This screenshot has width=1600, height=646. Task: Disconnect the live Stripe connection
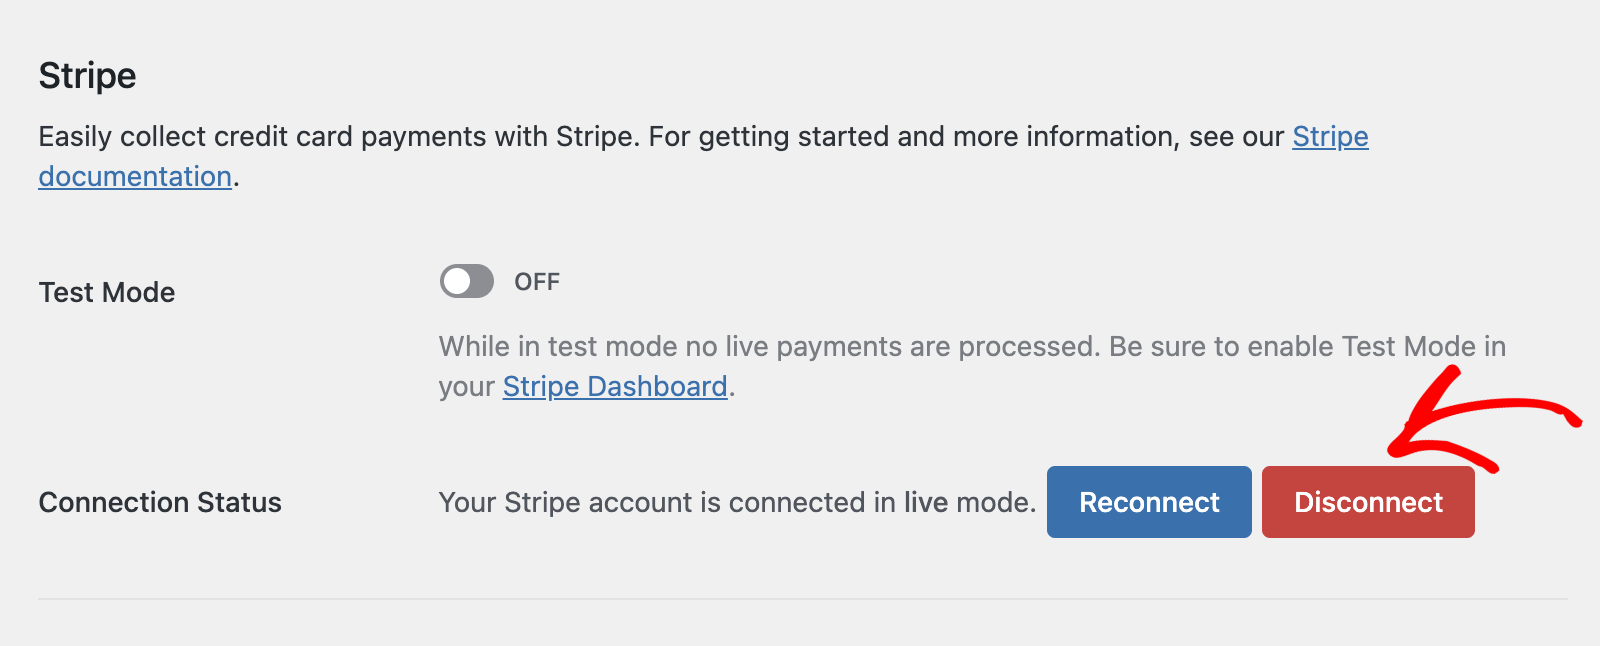(x=1368, y=502)
